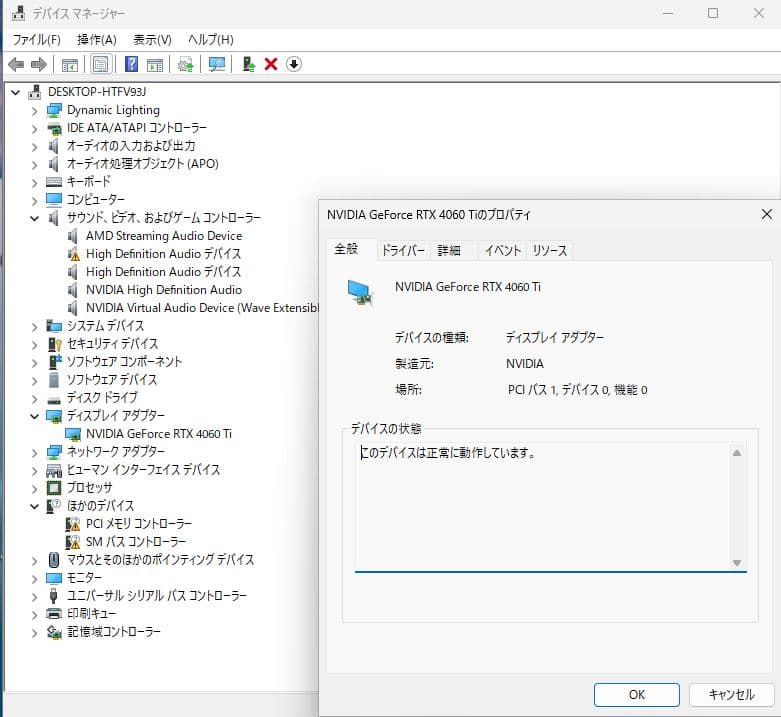Image resolution: width=781 pixels, height=717 pixels.
Task: Click the Dynamic Lighting category icon
Action: 54,110
